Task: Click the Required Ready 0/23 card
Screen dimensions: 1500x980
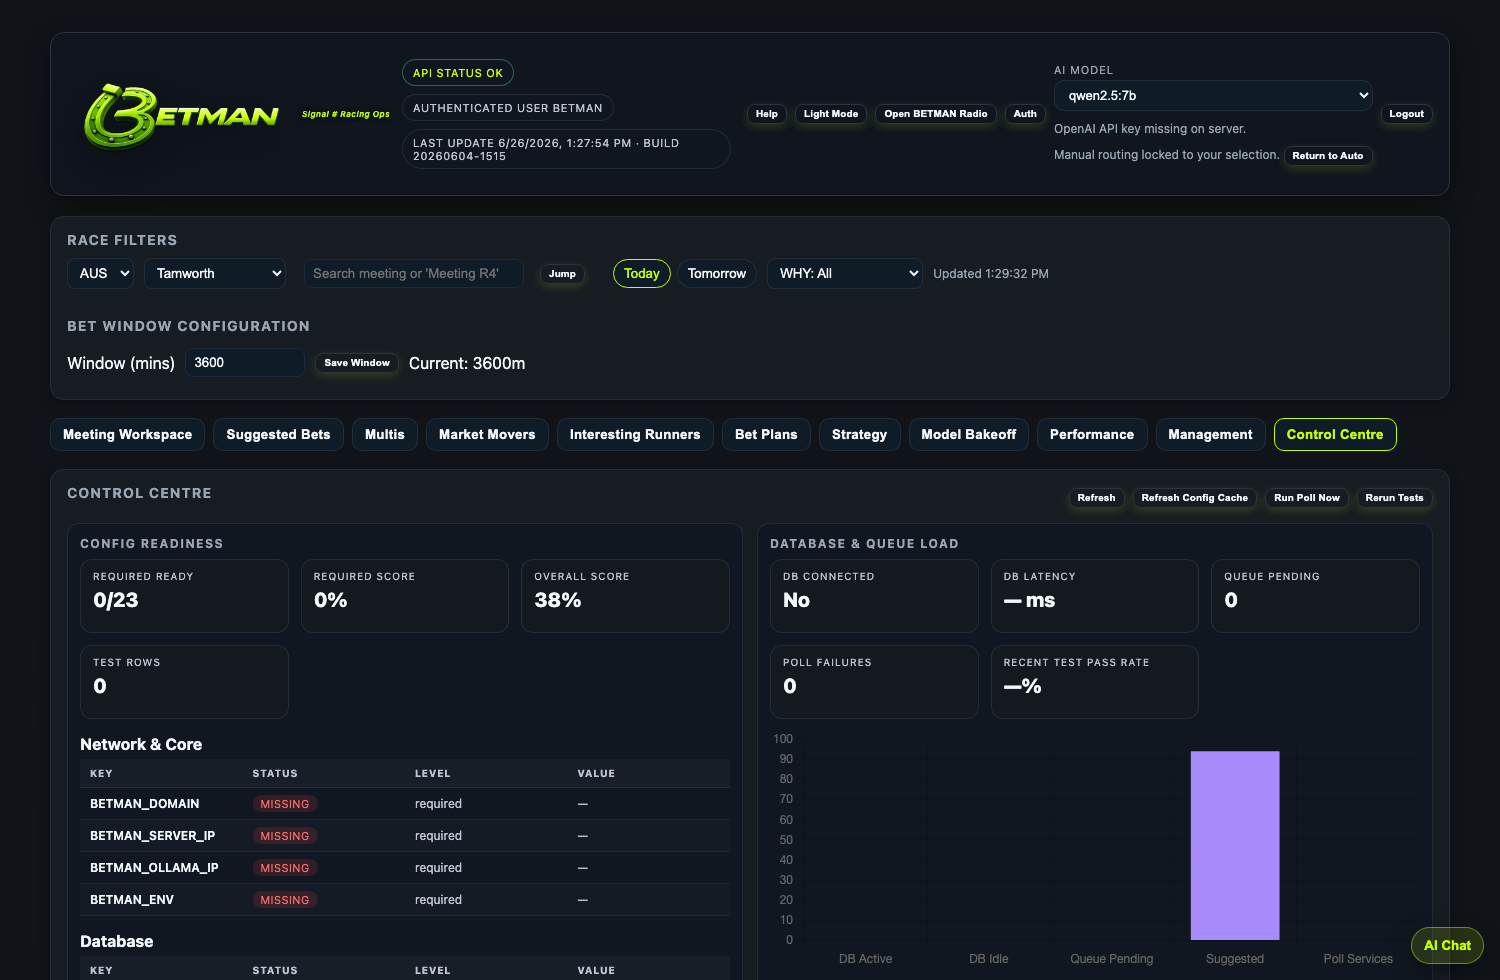Action: tap(184, 596)
